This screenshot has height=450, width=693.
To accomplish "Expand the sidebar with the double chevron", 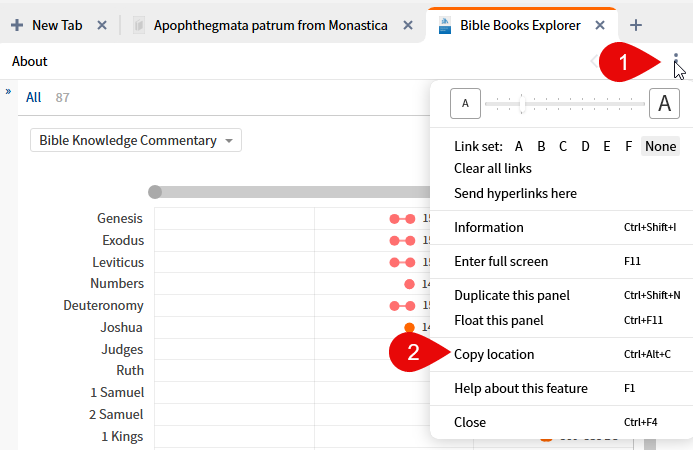I will (x=8, y=91).
